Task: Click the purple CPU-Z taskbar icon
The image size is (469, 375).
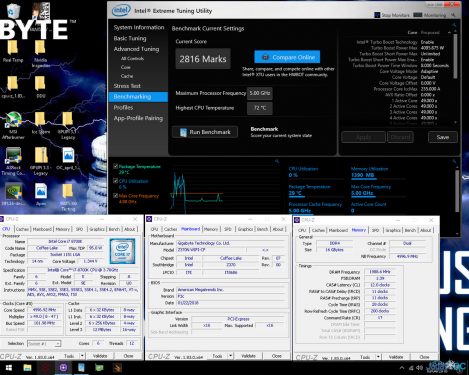Action: (x=63, y=368)
